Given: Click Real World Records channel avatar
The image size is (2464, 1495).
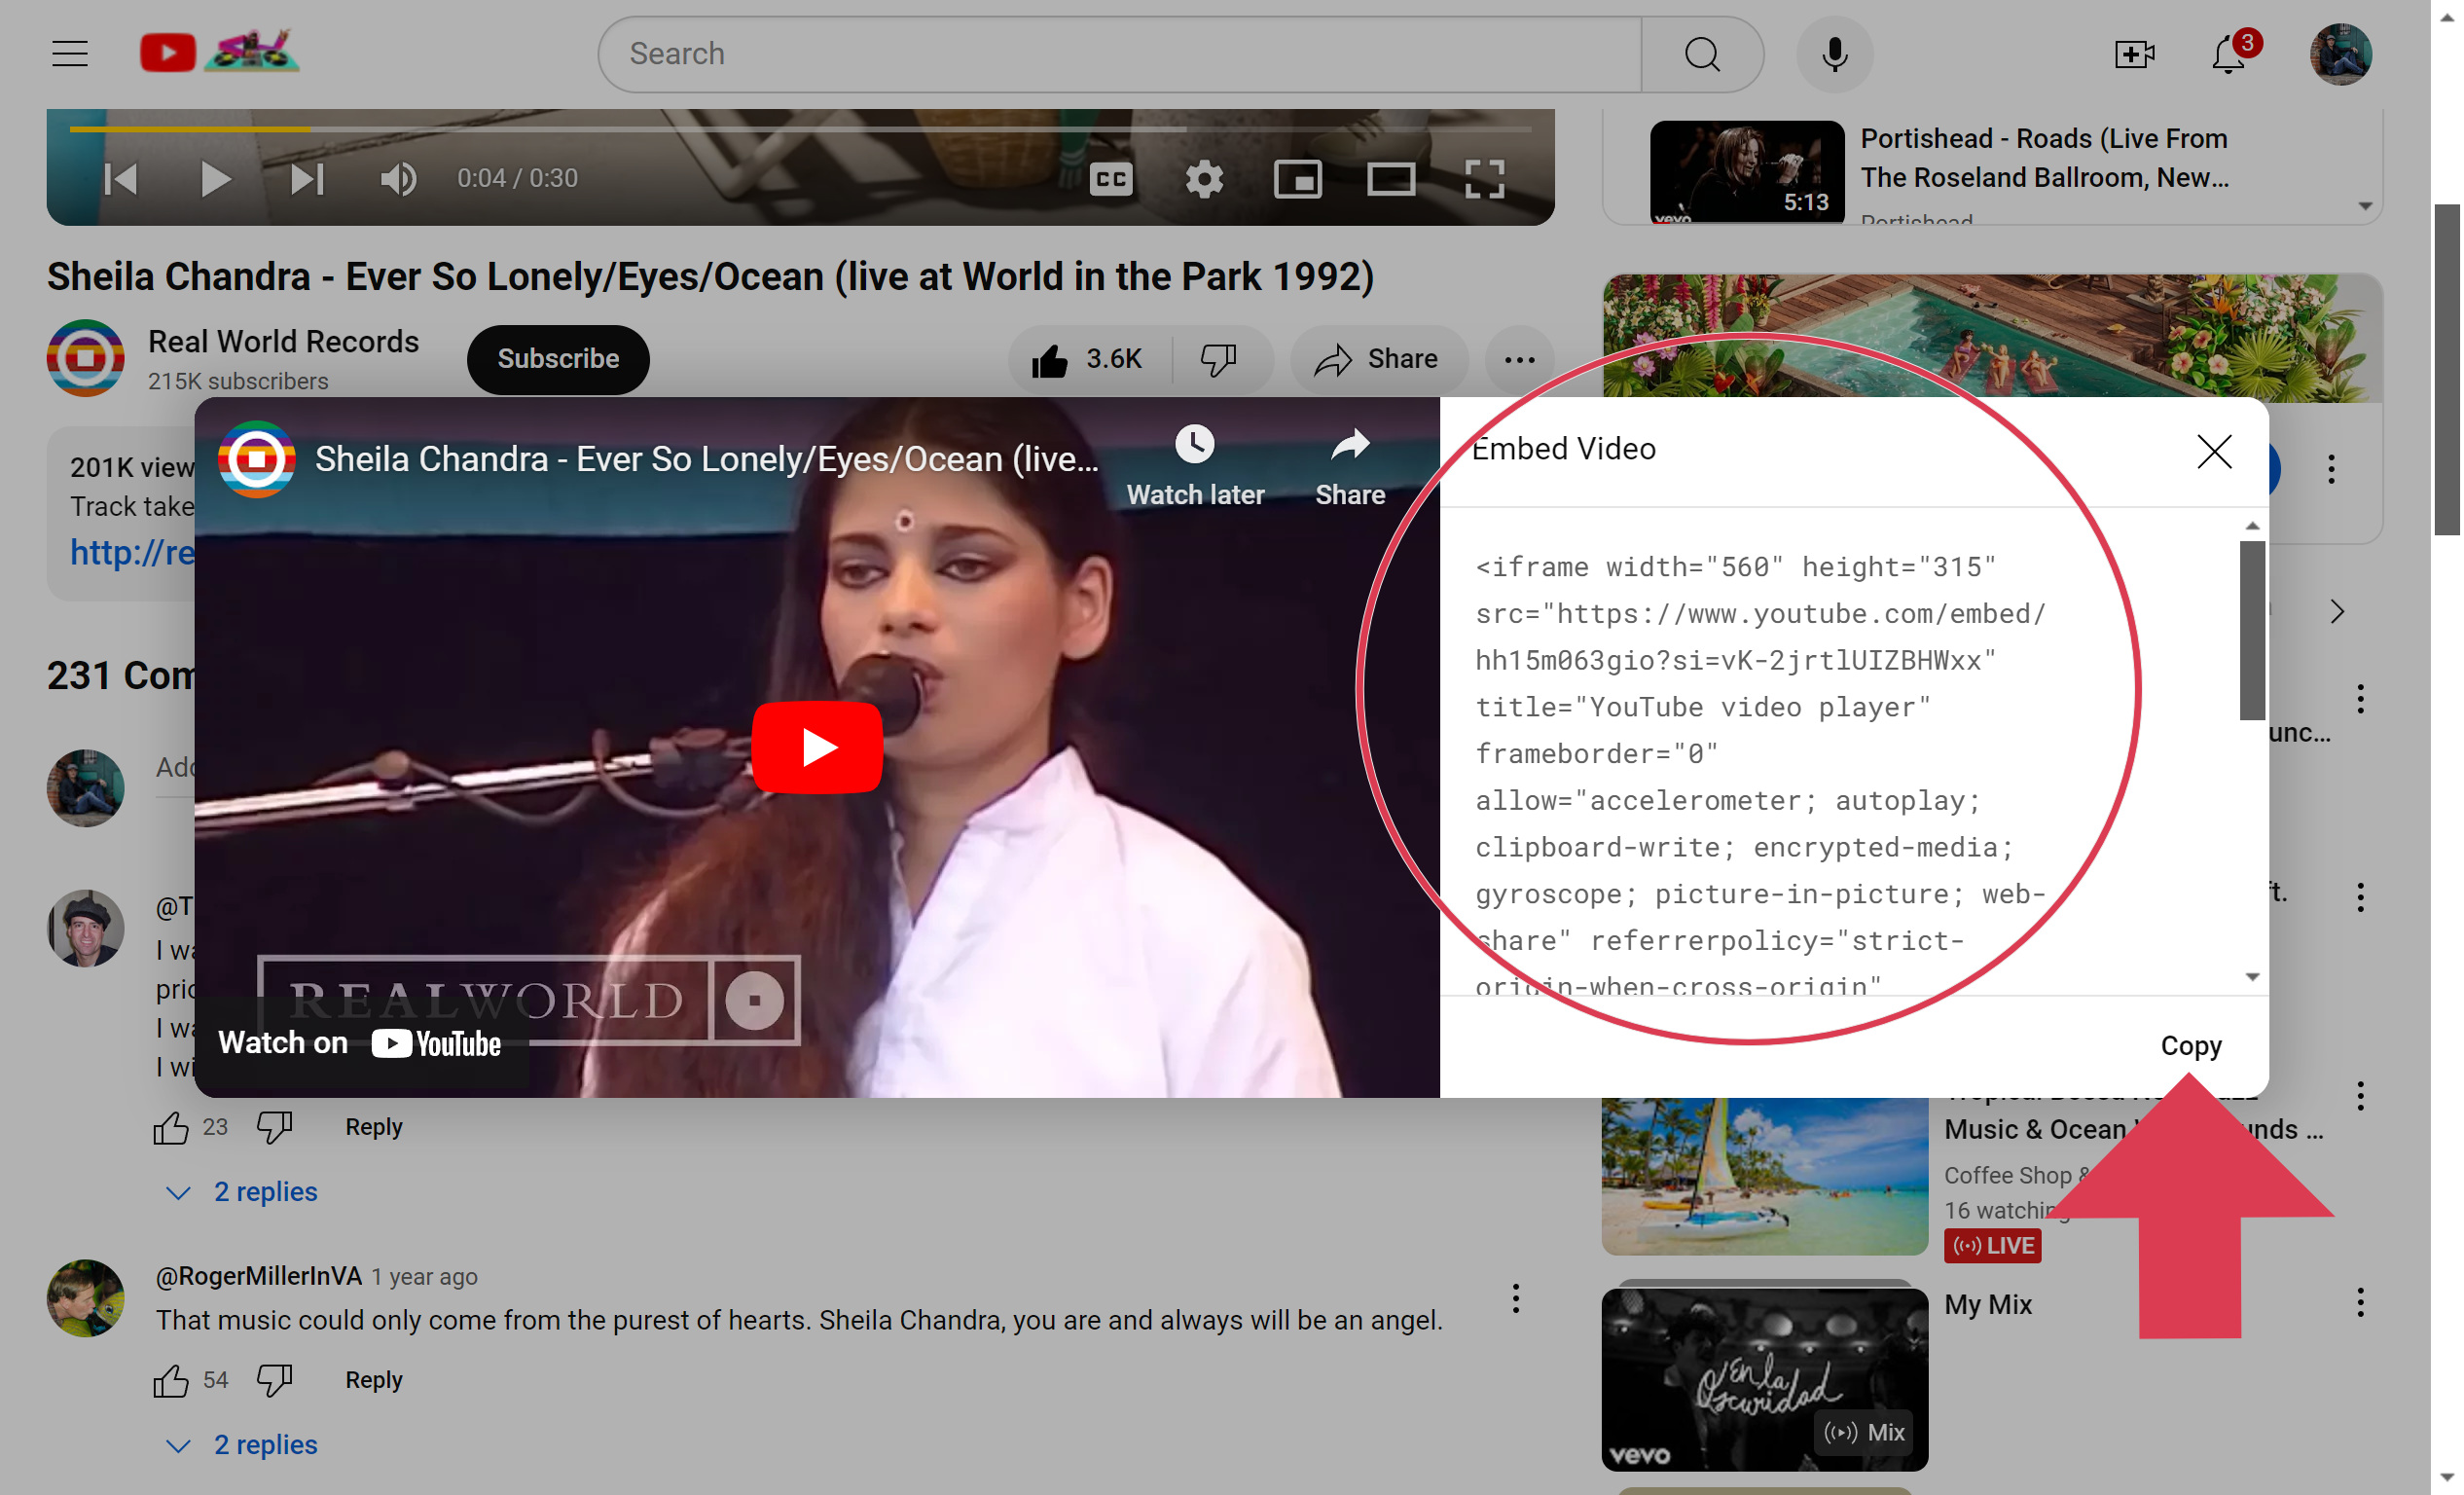Looking at the screenshot, I should 85,358.
